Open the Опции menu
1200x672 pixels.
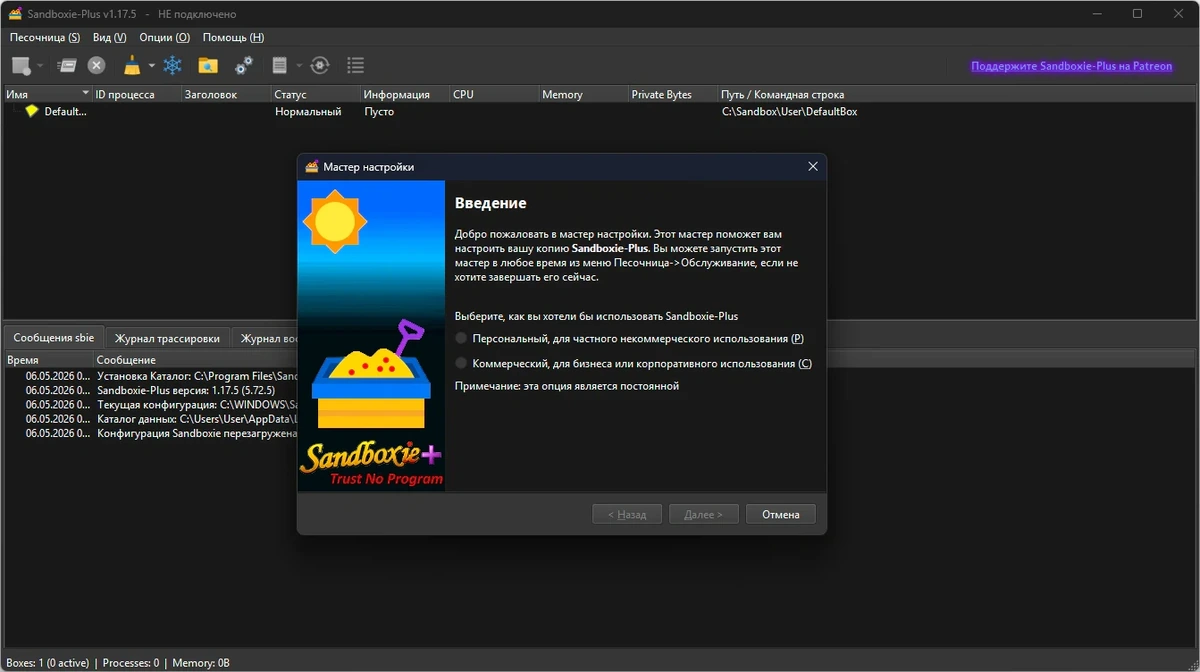(x=164, y=37)
